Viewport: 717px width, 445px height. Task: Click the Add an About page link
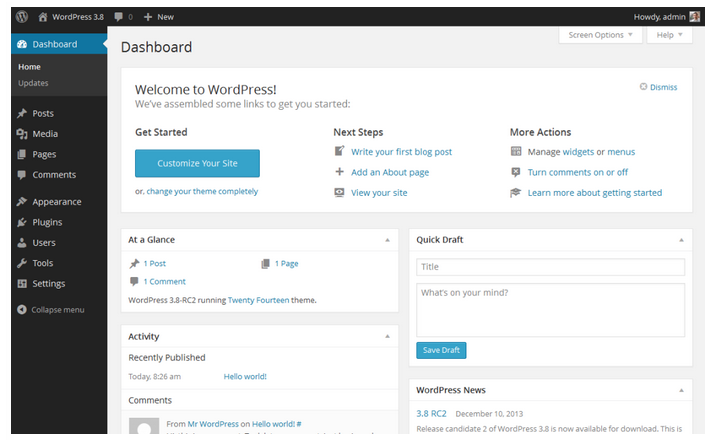pos(390,172)
